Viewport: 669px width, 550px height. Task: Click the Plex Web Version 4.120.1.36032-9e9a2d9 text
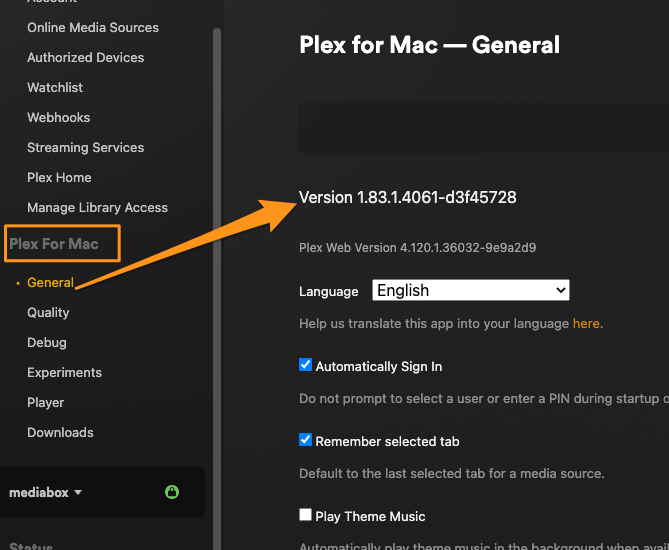(417, 247)
